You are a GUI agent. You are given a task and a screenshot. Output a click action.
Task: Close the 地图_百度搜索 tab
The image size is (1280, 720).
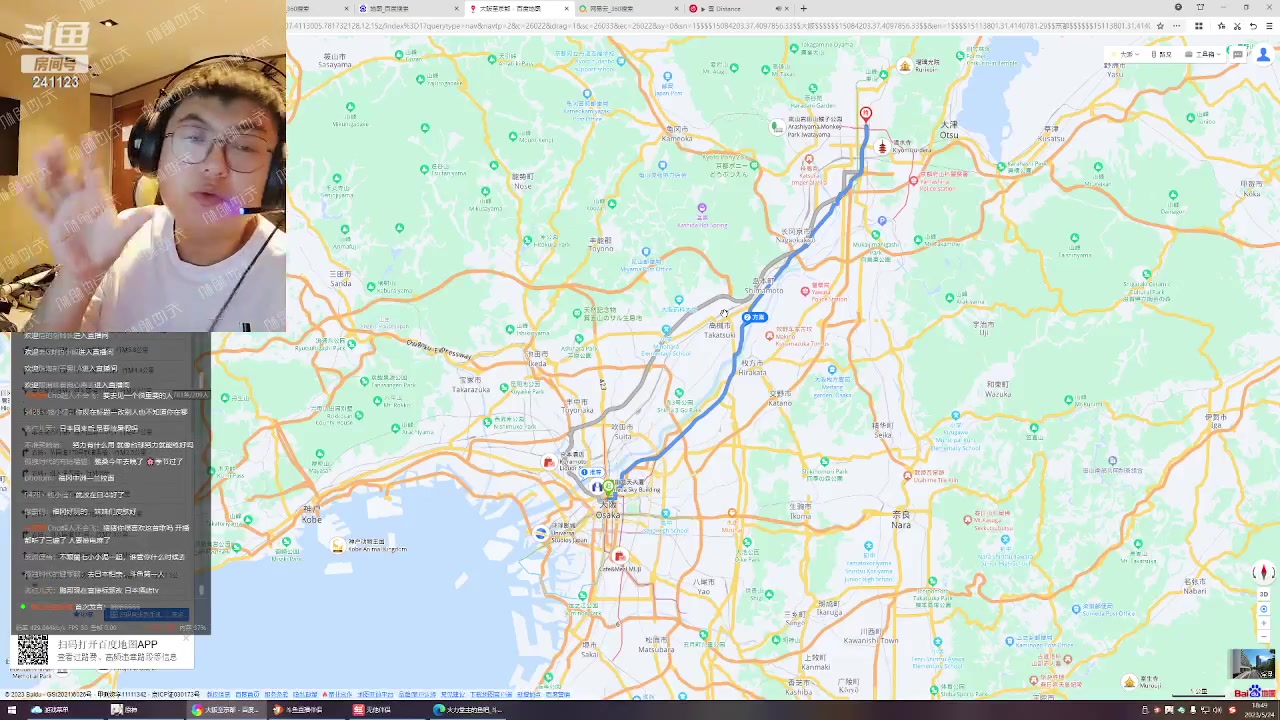(457, 8)
